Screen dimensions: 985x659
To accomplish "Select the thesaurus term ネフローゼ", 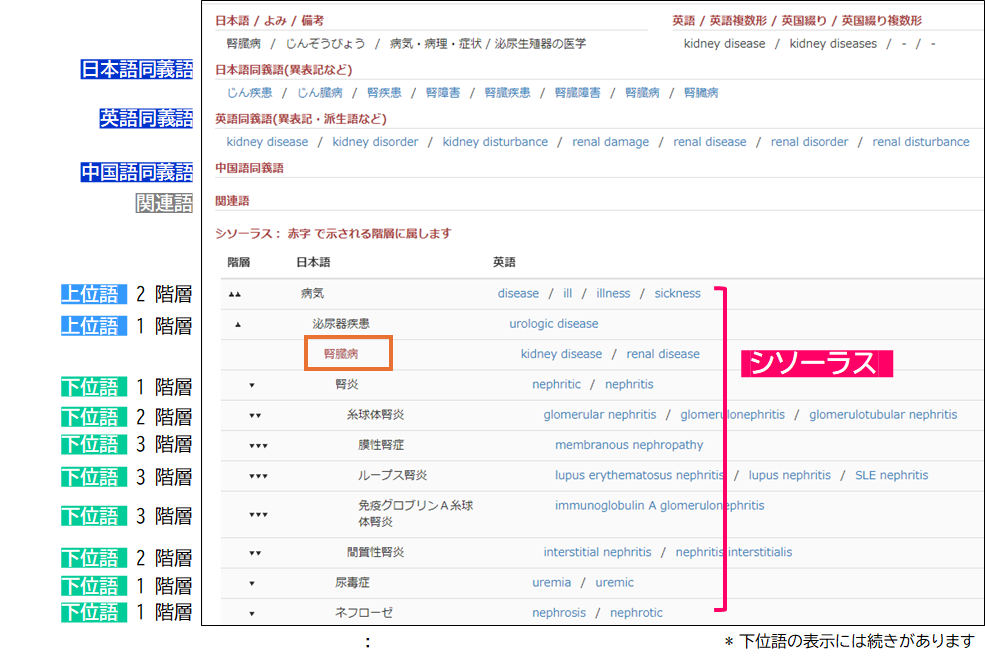I will coord(364,613).
